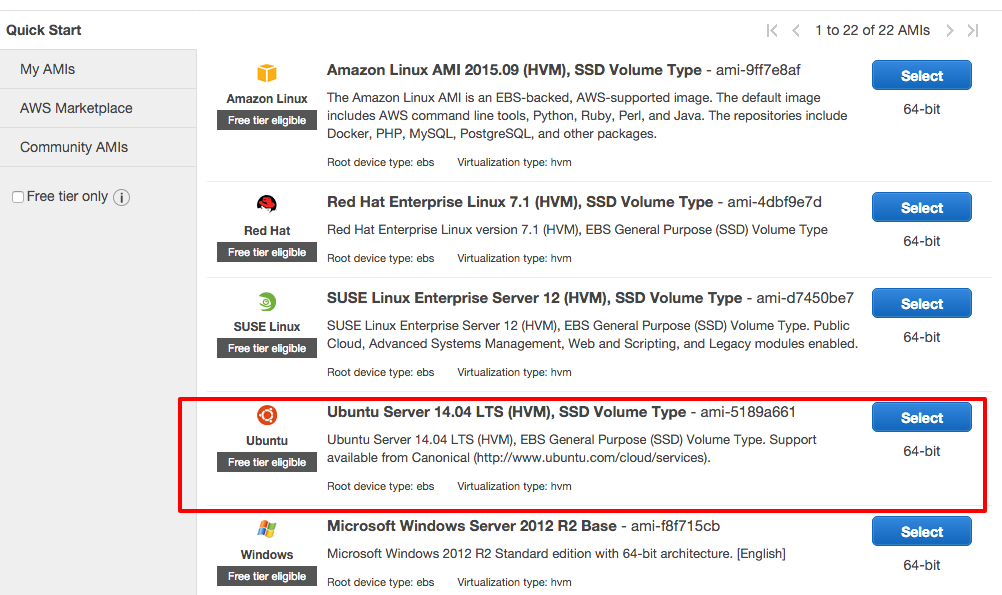
Task: Click the '1 to 22 of 22 AMIs' text
Action: (x=872, y=30)
